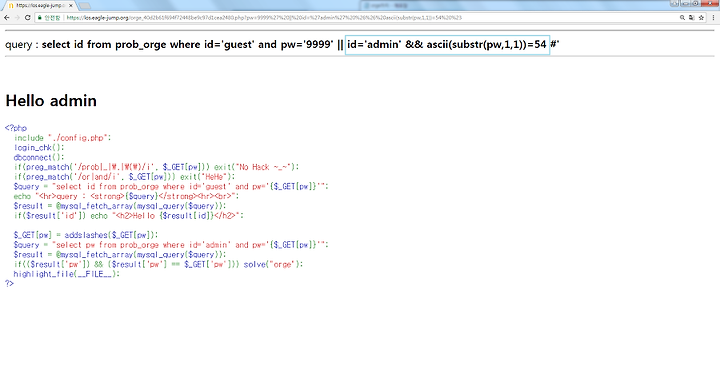Click the "select pw from prob_orge" code line
This screenshot has height=389, width=720.
pyautogui.click(x=171, y=245)
